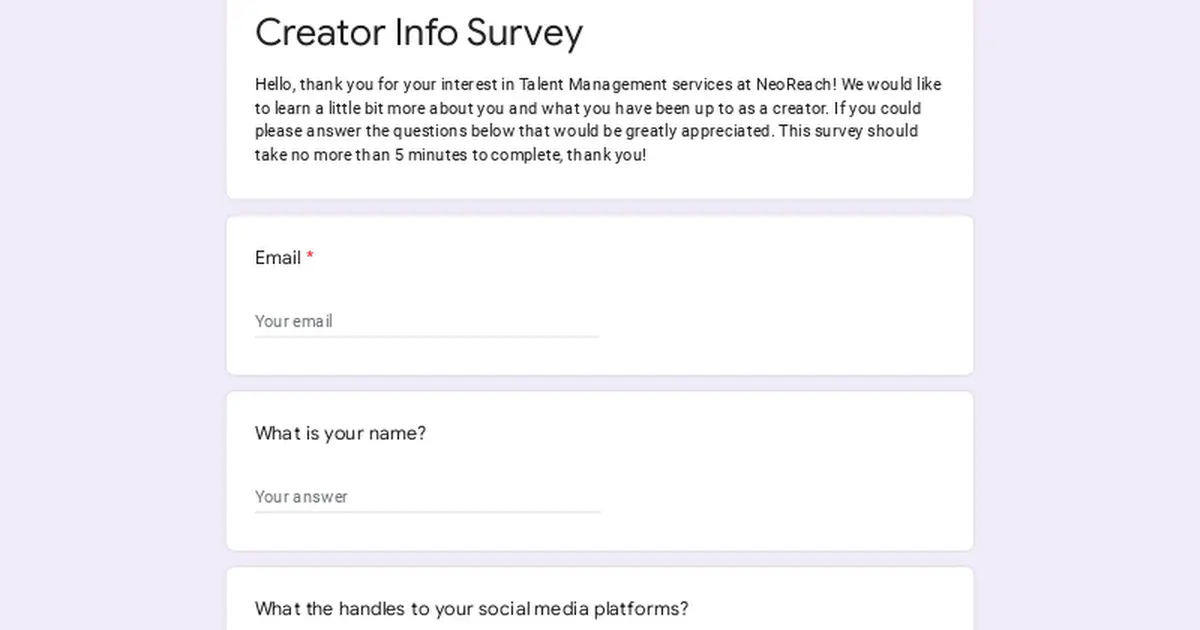This screenshot has height=630, width=1200.
Task: Click the red required asterisk beside Email
Action: pyautogui.click(x=310, y=258)
